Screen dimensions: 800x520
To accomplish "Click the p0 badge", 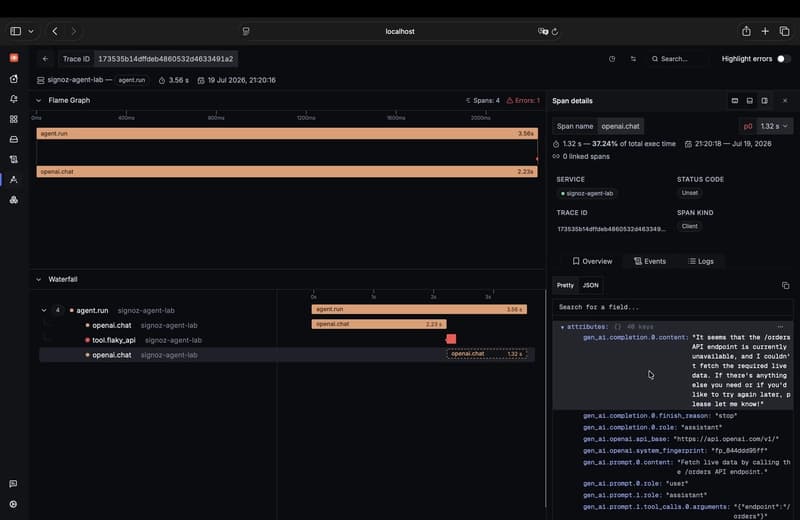I will [748, 126].
